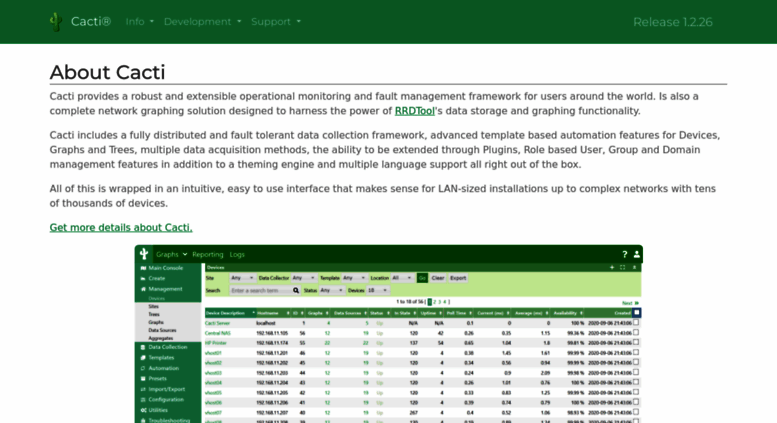Viewport: 777px width, 423px height.
Task: Open the Site filter dropdown
Action: click(x=242, y=278)
